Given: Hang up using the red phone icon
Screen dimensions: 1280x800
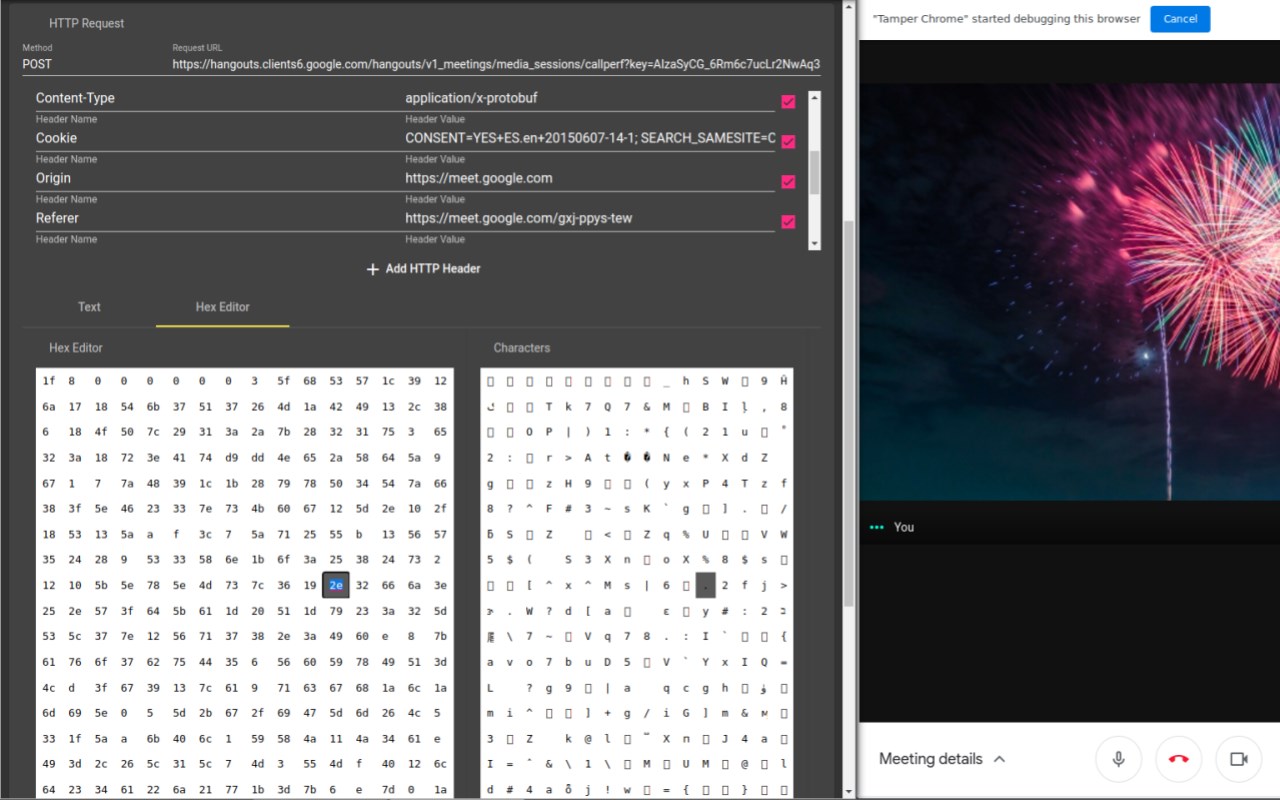Looking at the screenshot, I should click(x=1178, y=759).
